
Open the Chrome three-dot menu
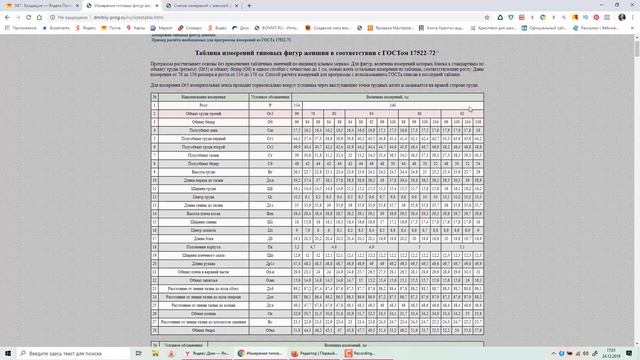coord(633,18)
